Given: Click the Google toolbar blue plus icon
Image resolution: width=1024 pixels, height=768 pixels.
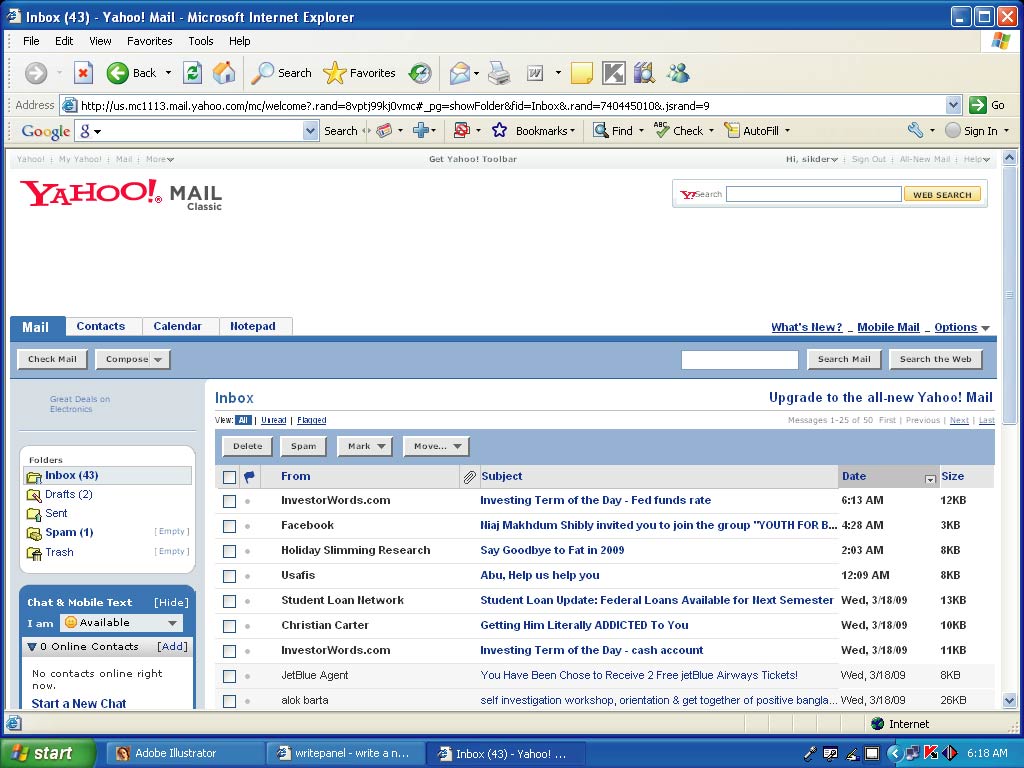Looking at the screenshot, I should (x=421, y=131).
